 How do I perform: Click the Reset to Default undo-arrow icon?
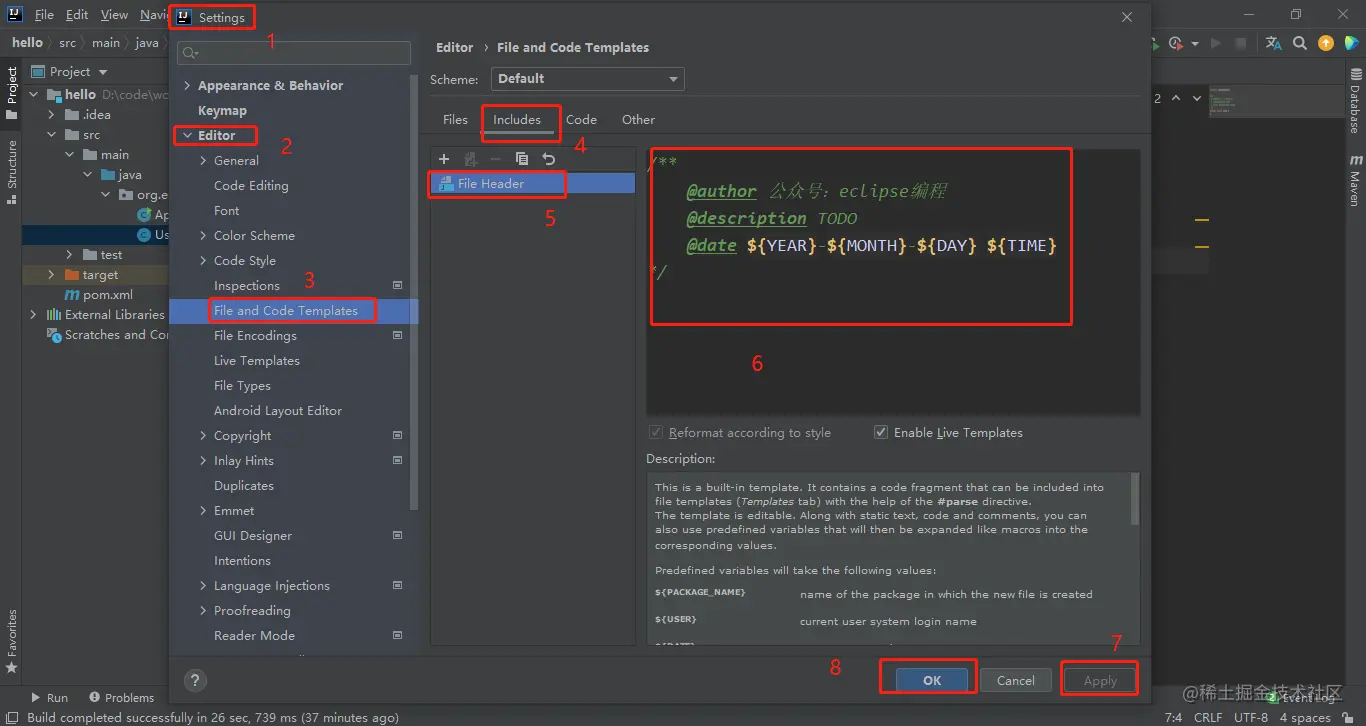point(548,159)
